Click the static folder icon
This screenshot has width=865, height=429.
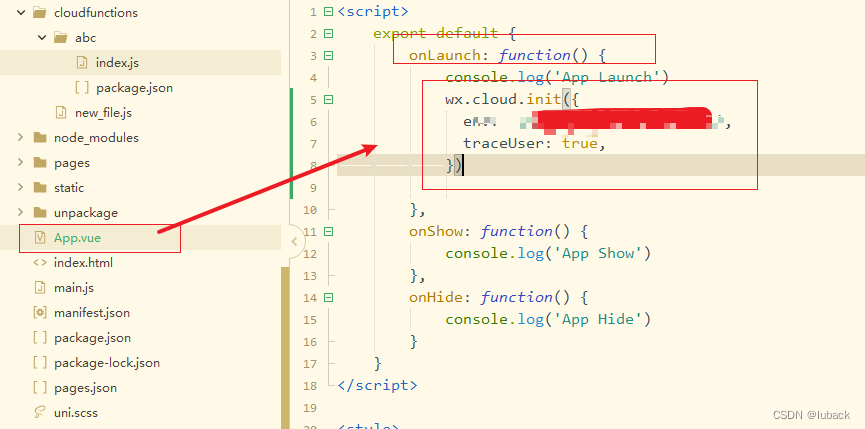pos(40,187)
